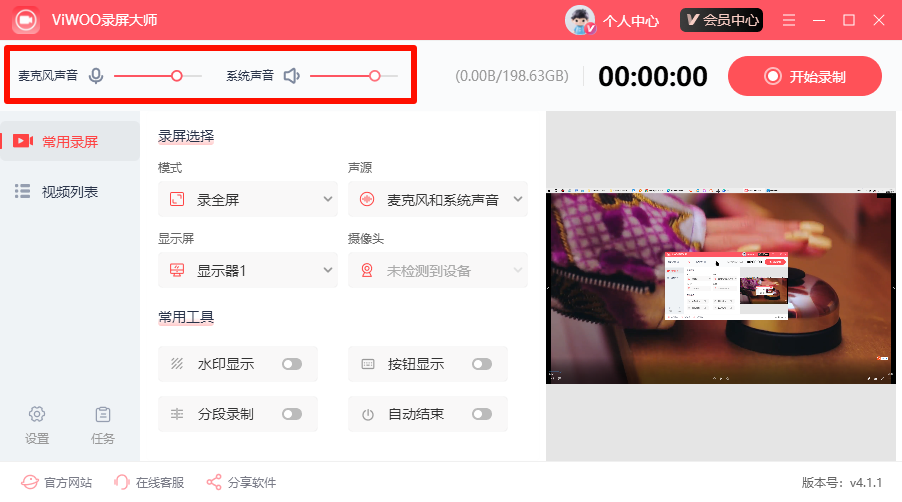Click the 视频列表 list icon
The image size is (902, 502).
point(22,191)
